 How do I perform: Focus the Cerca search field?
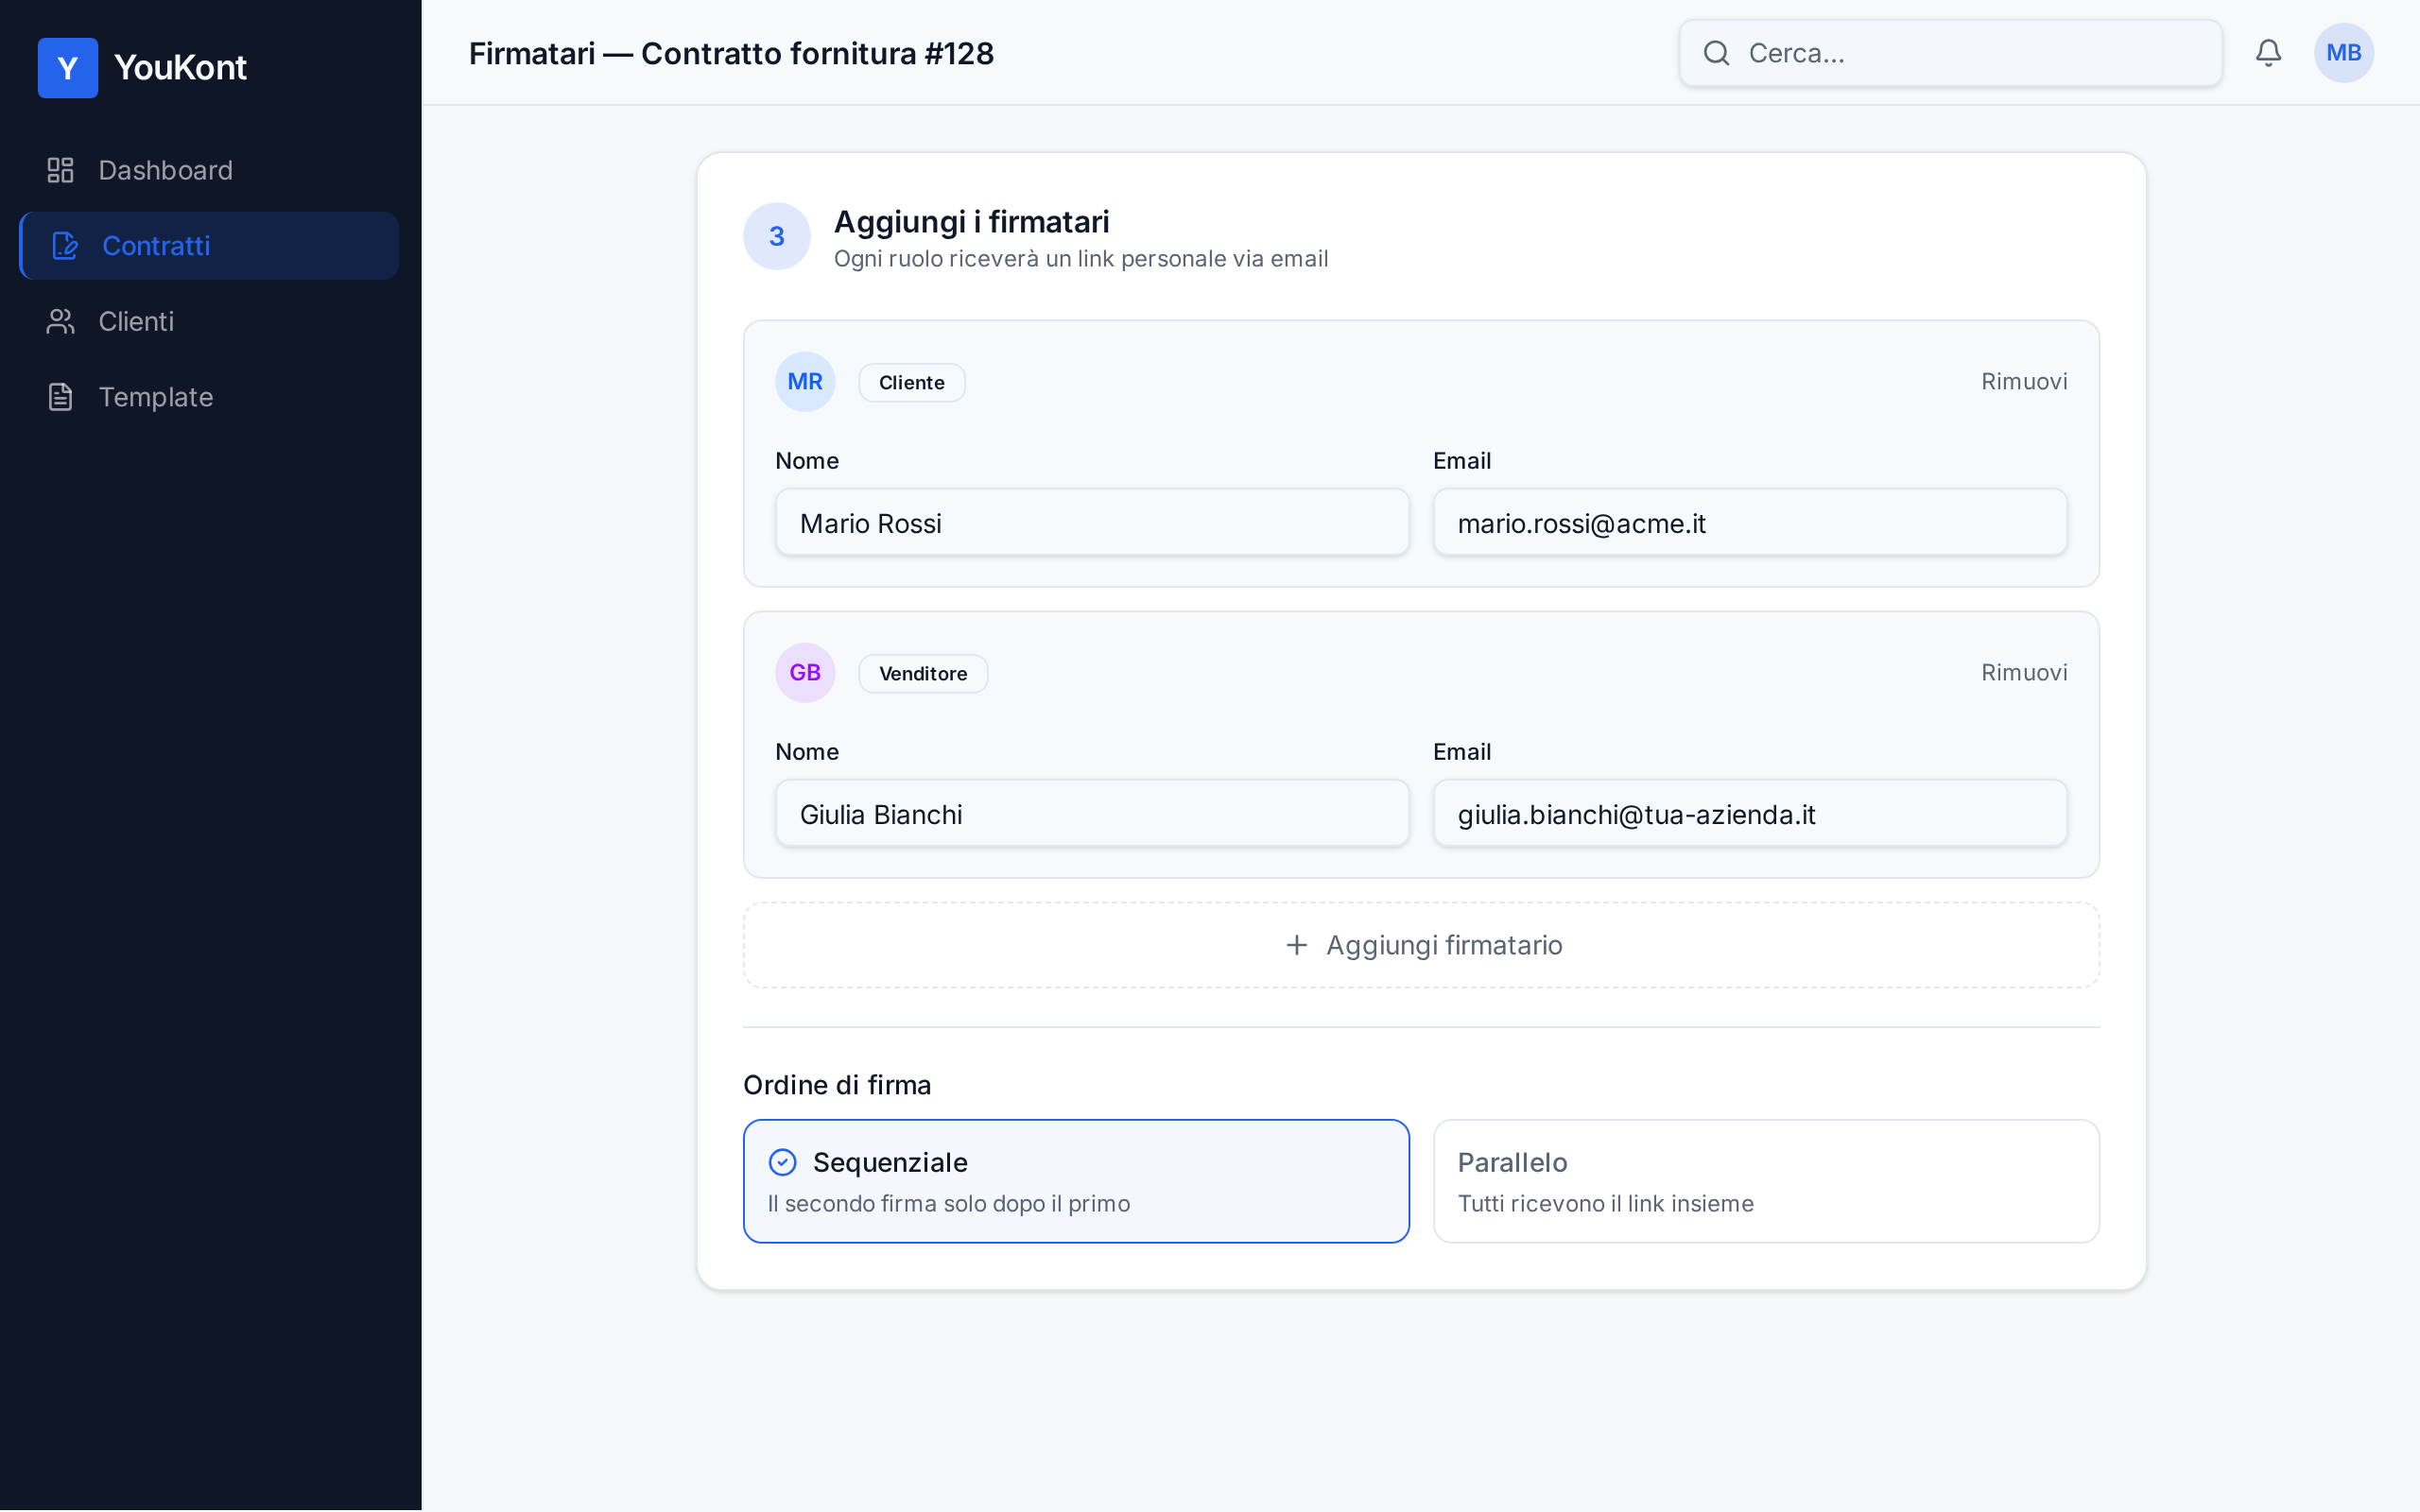click(x=1950, y=53)
